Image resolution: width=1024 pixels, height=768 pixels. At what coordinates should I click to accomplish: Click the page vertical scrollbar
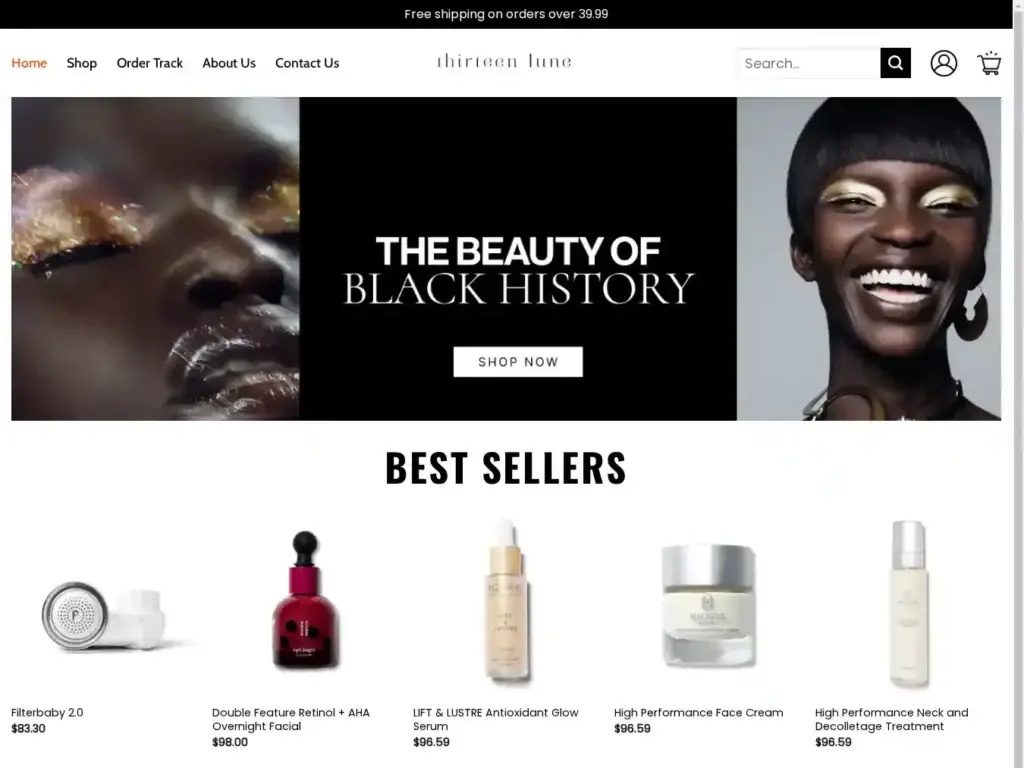[1018, 384]
